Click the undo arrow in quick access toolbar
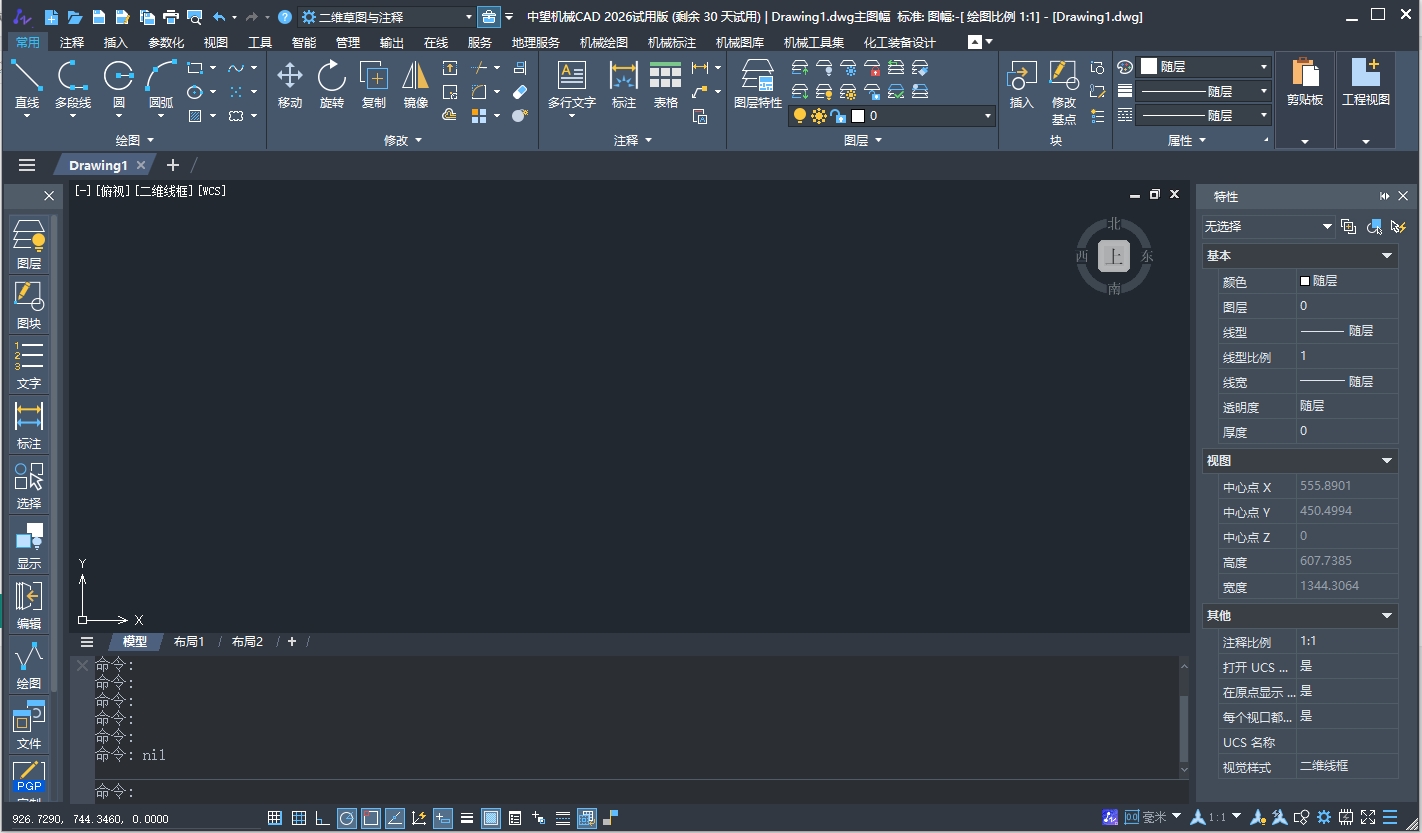The width and height of the screenshot is (1422, 833). (x=219, y=17)
